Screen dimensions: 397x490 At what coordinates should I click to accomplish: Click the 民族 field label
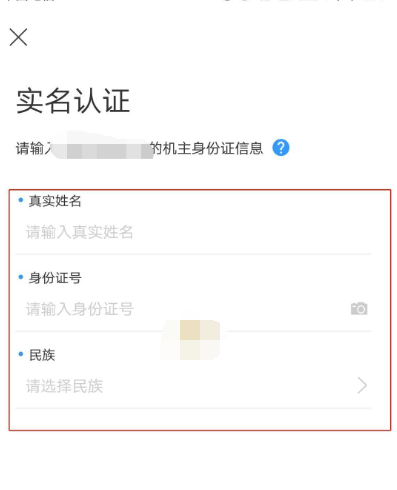pyautogui.click(x=42, y=355)
